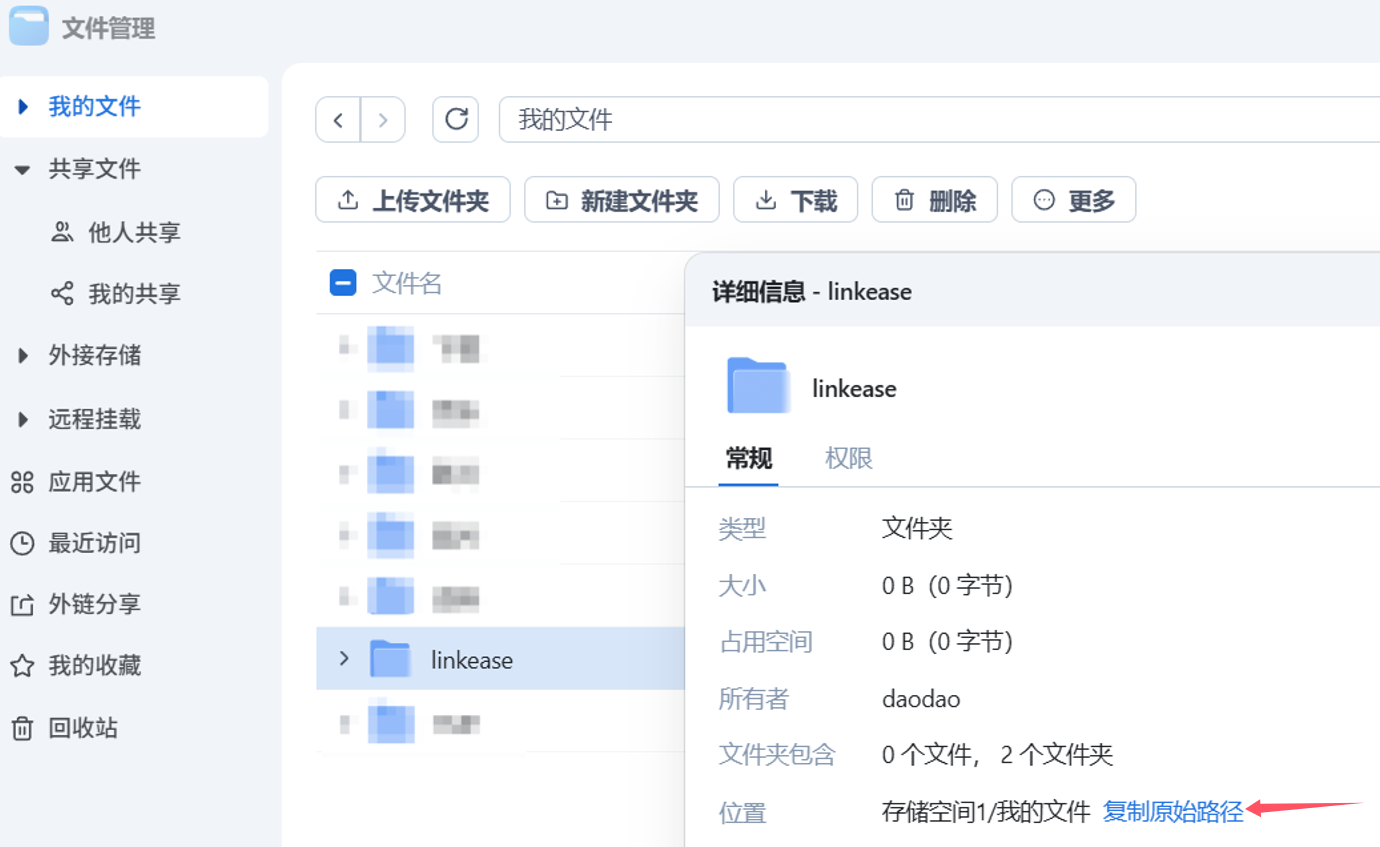The image size is (1380, 847).
Task: Expand the 我的文件 tree arrow
Action: coord(23,106)
